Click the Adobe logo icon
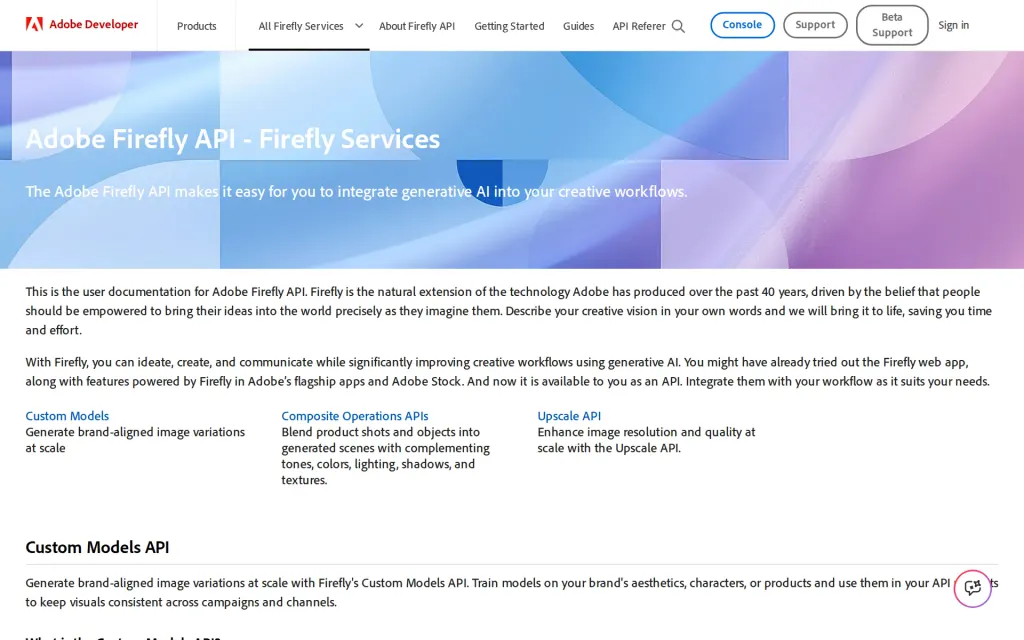The width and height of the screenshot is (1024, 640). (x=34, y=25)
